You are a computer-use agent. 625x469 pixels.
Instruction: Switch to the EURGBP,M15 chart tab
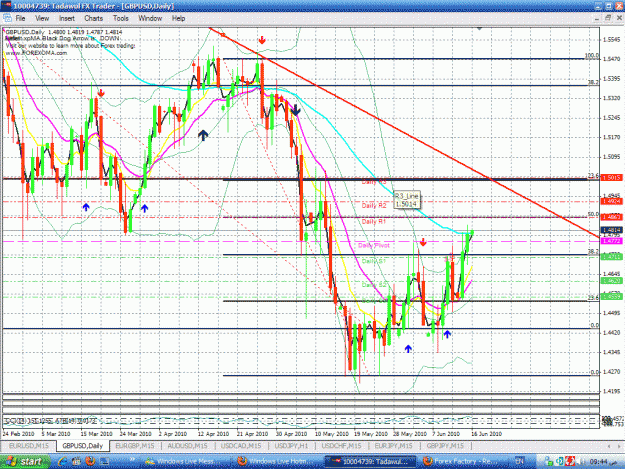point(134,445)
